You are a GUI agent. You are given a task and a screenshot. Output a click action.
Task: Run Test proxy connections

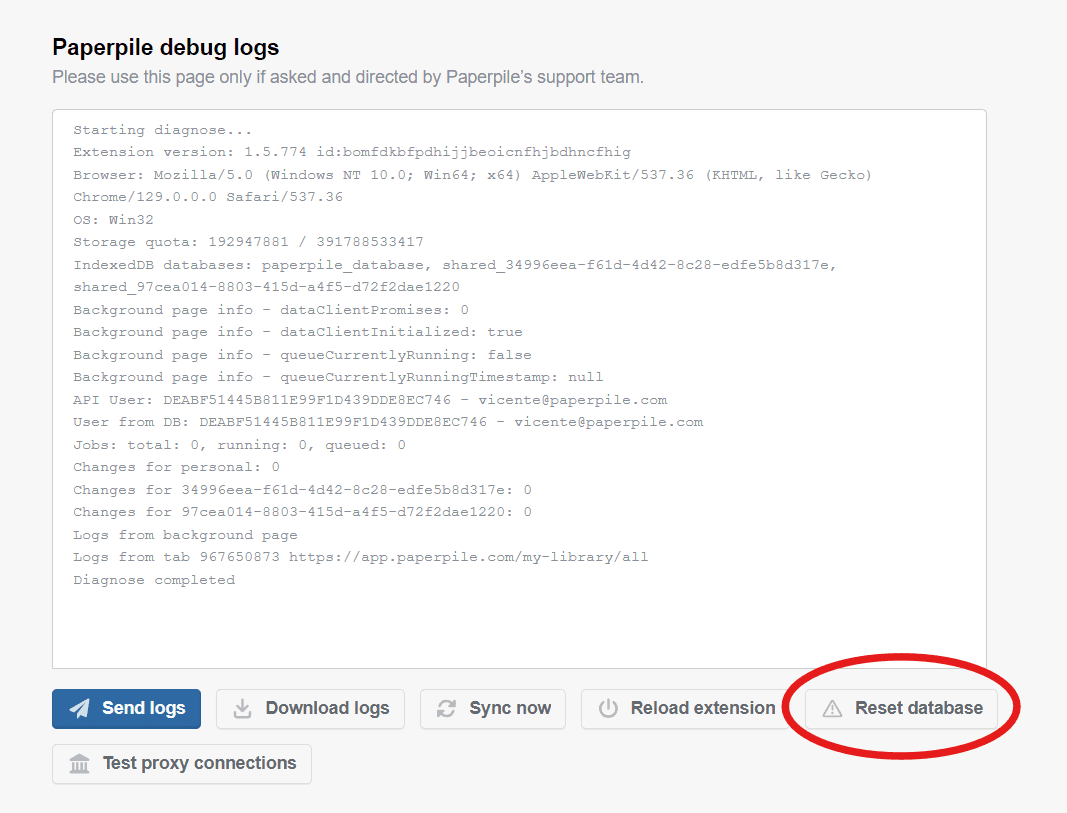pyautogui.click(x=182, y=764)
